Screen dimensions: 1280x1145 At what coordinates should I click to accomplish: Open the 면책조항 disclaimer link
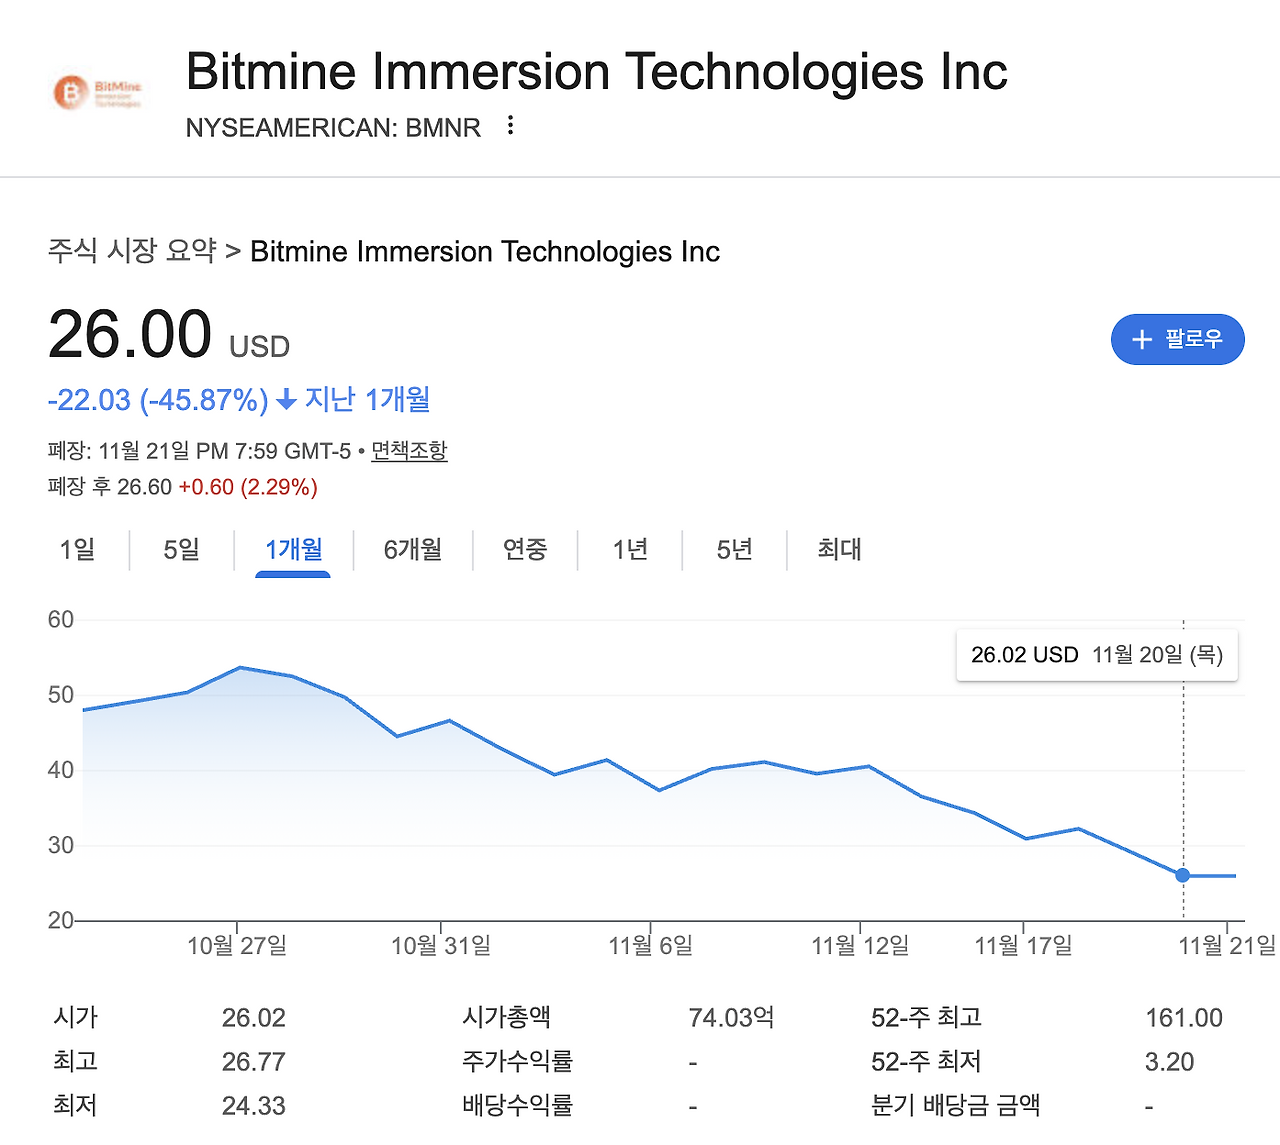coord(409,451)
